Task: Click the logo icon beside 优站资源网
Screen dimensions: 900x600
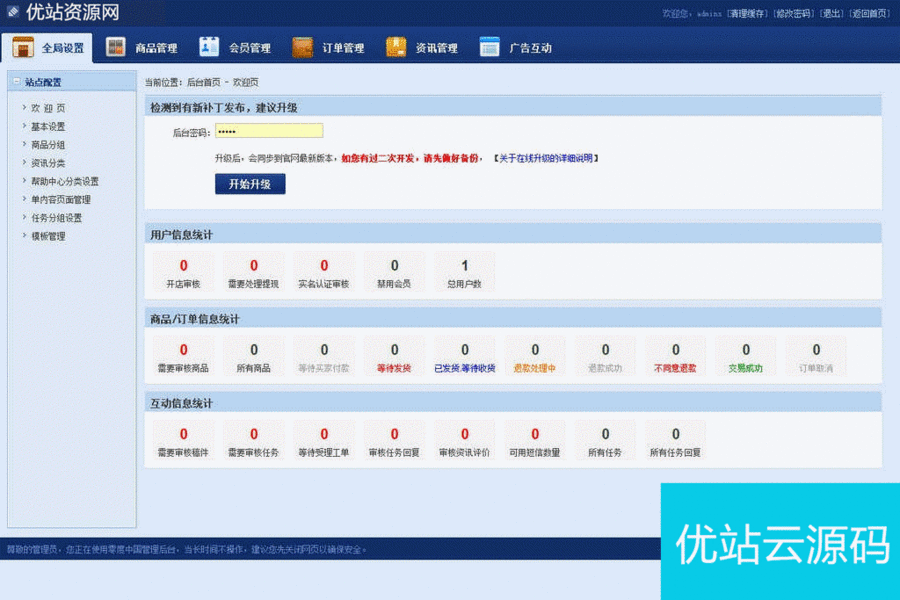Action: click(x=13, y=11)
